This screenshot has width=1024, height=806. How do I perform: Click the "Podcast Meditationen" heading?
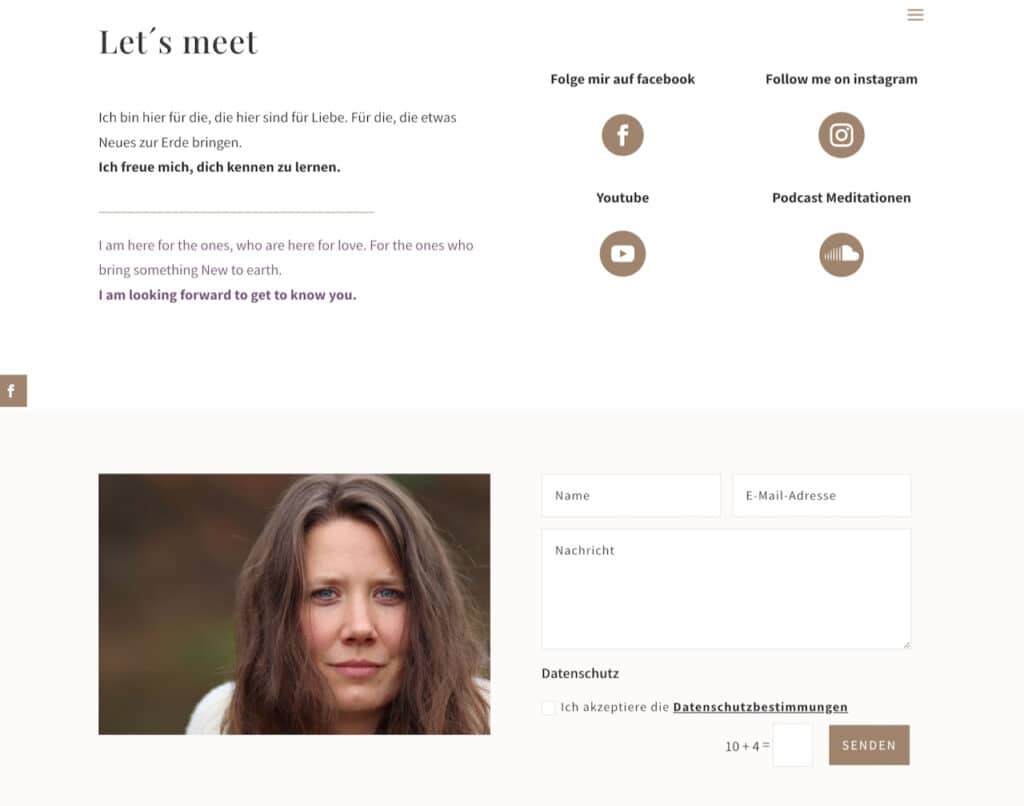click(x=841, y=198)
